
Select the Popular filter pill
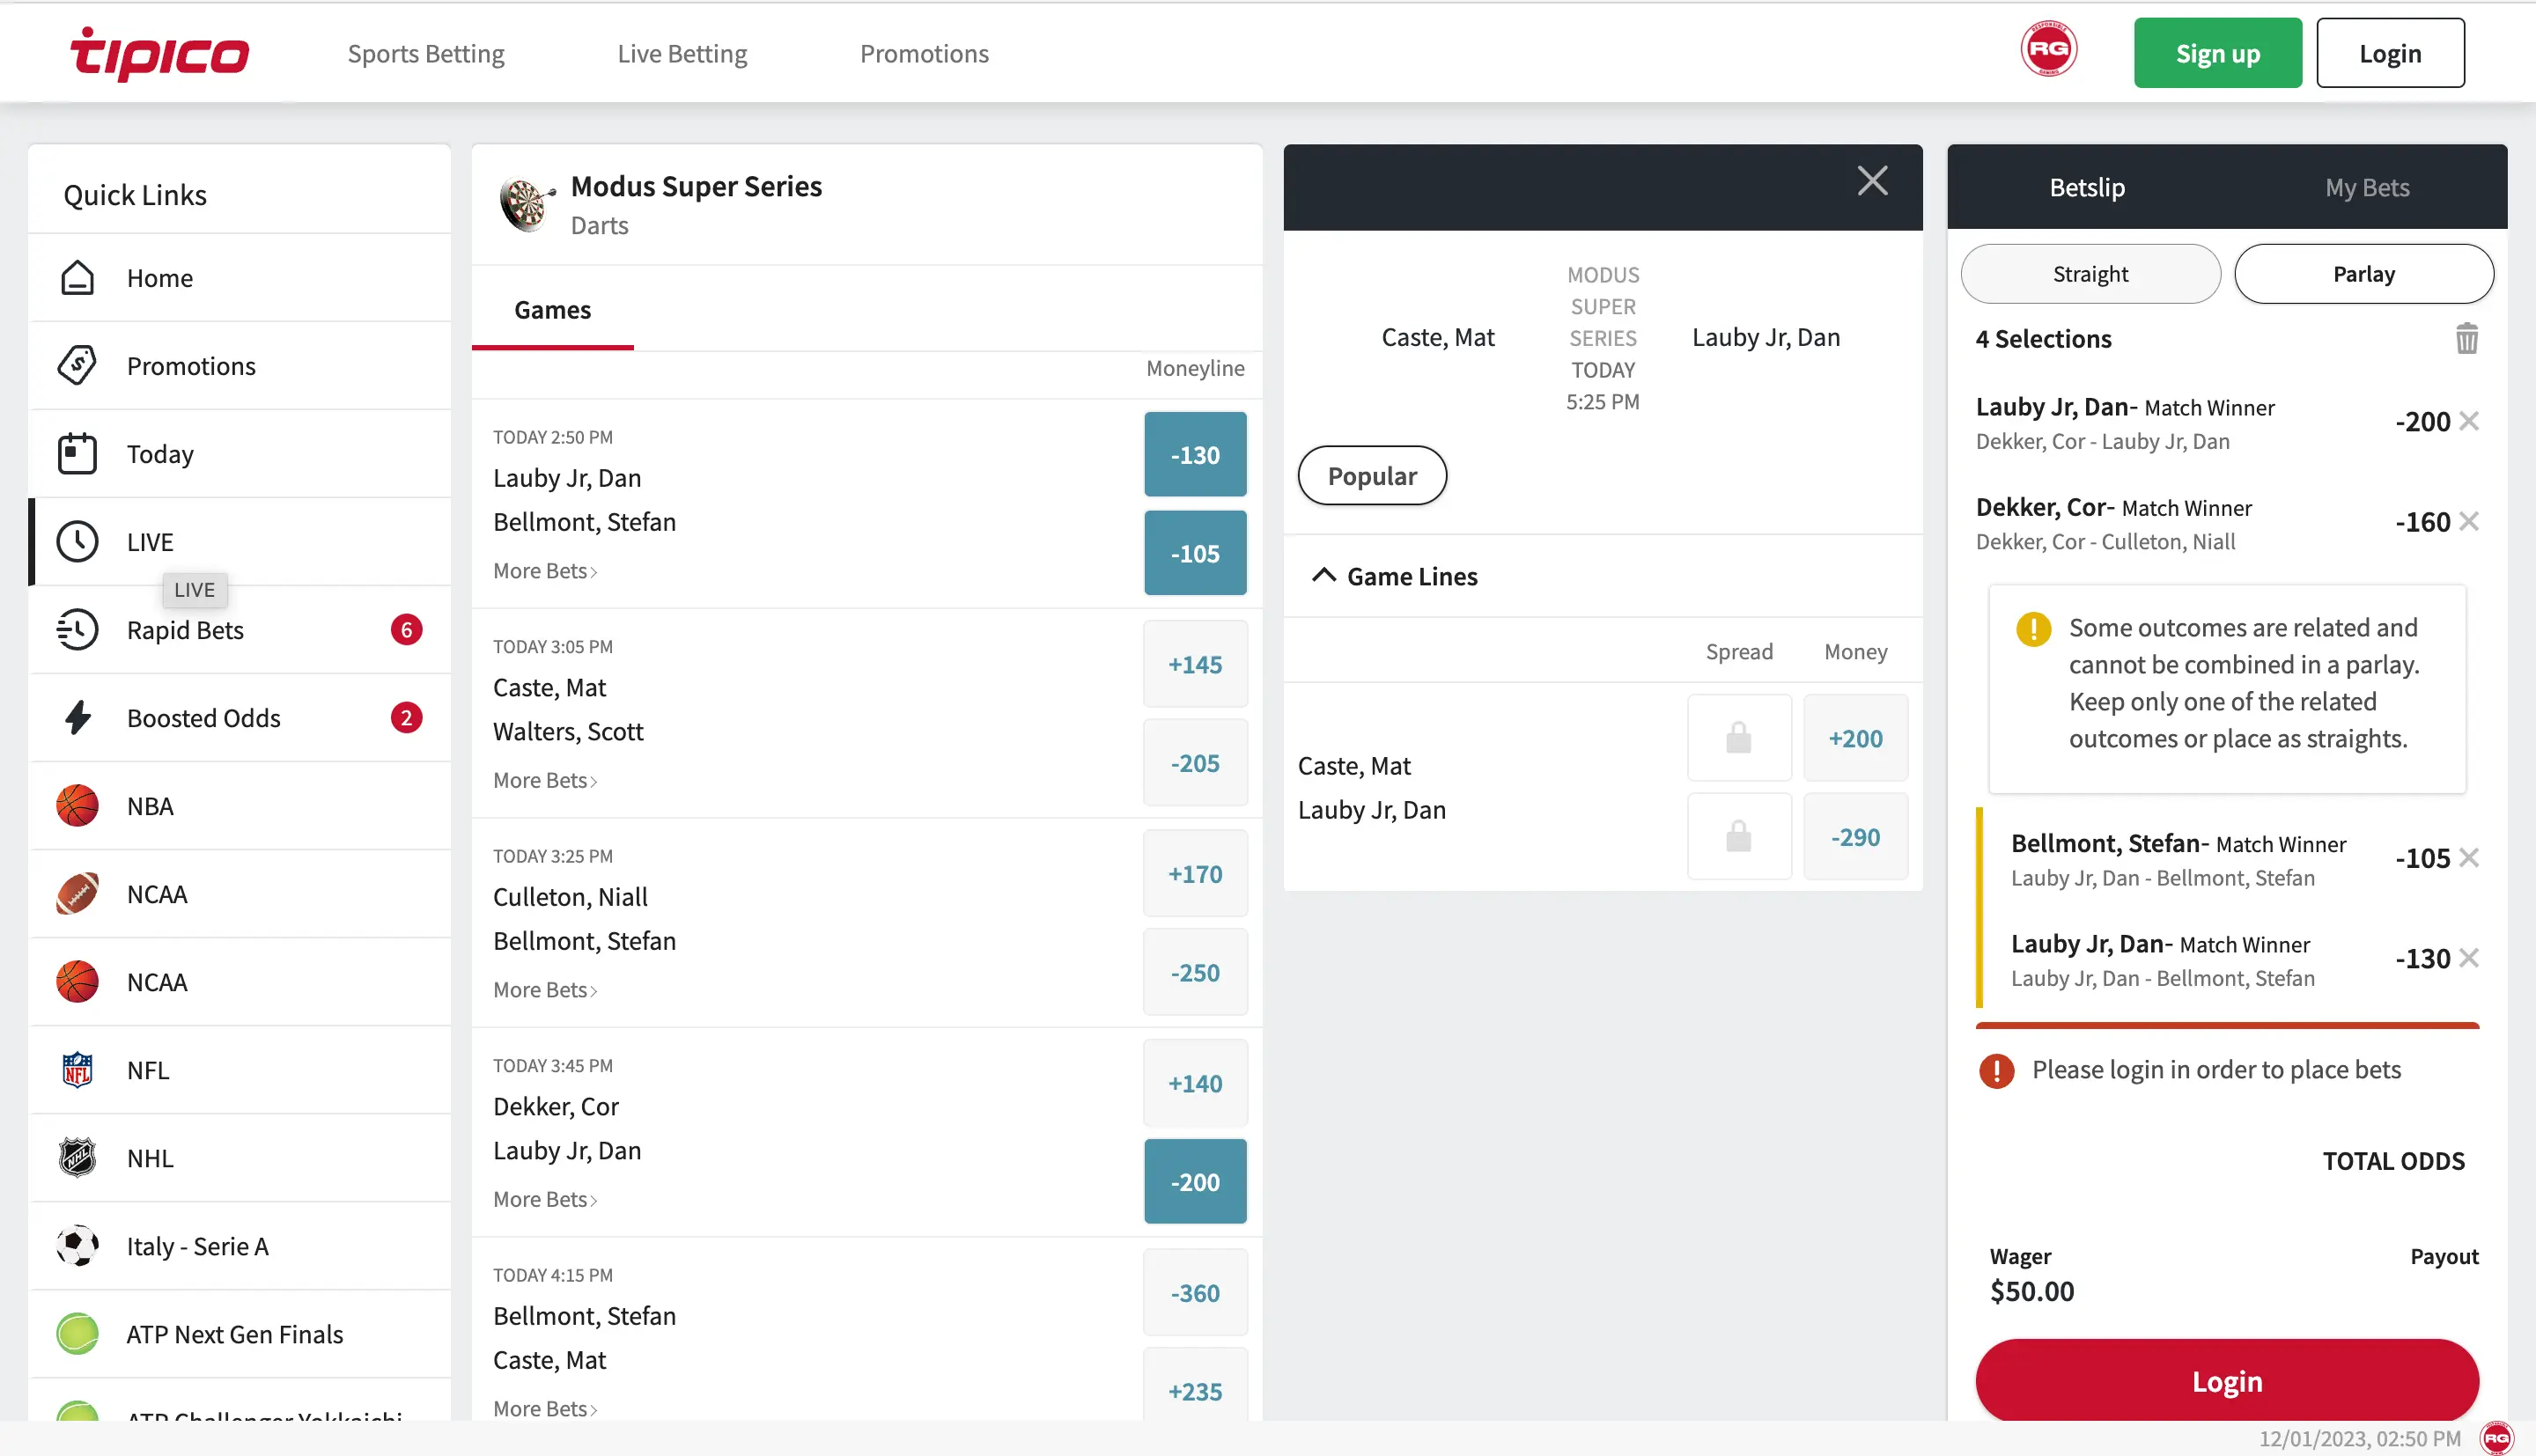pyautogui.click(x=1371, y=476)
